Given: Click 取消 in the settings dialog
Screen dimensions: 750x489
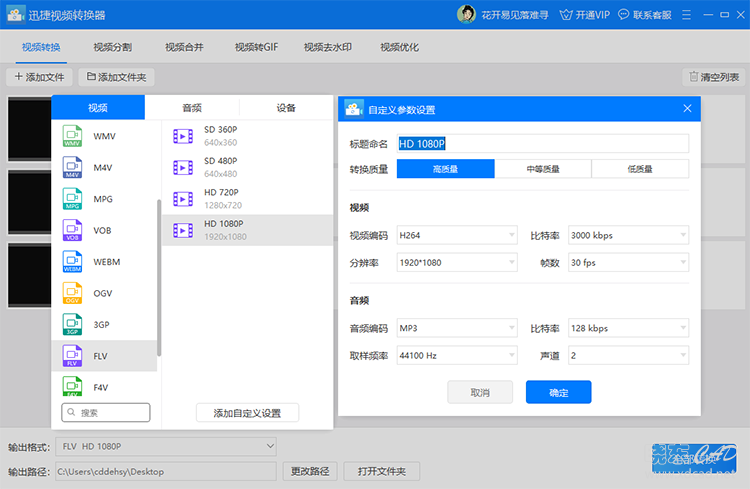Looking at the screenshot, I should pos(480,392).
